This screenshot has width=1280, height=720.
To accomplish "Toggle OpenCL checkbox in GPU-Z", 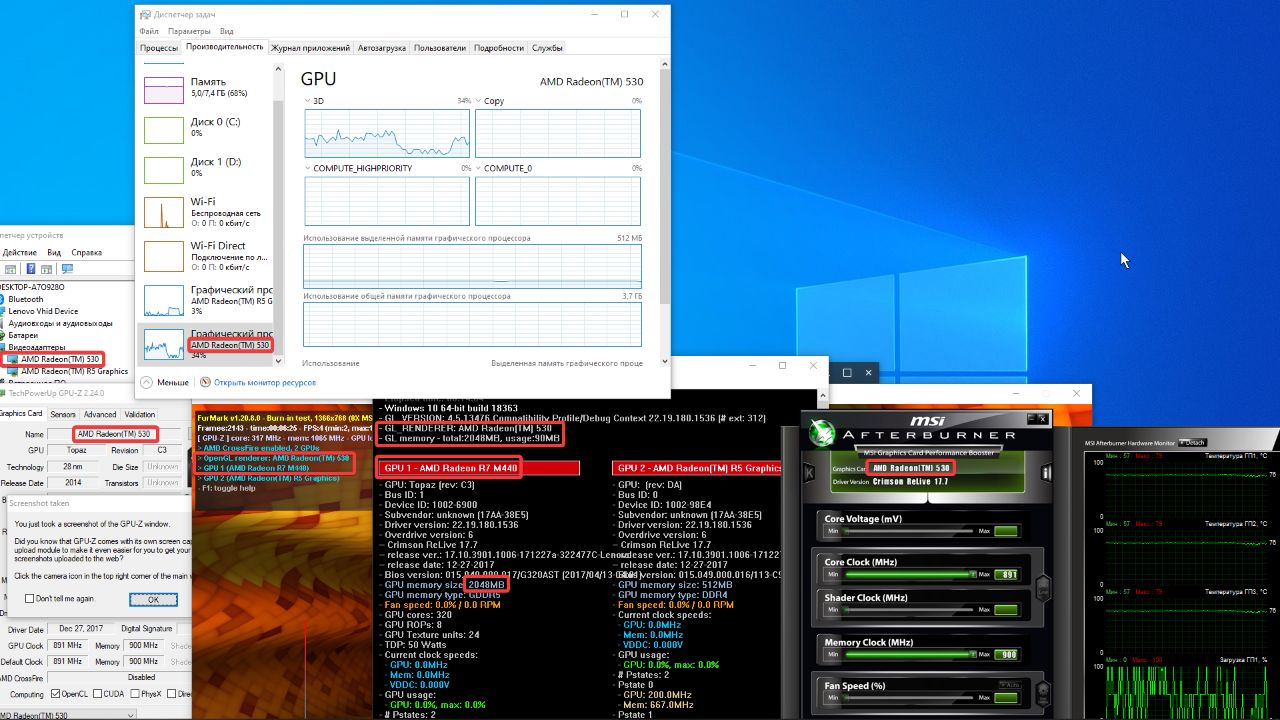I will [x=57, y=693].
